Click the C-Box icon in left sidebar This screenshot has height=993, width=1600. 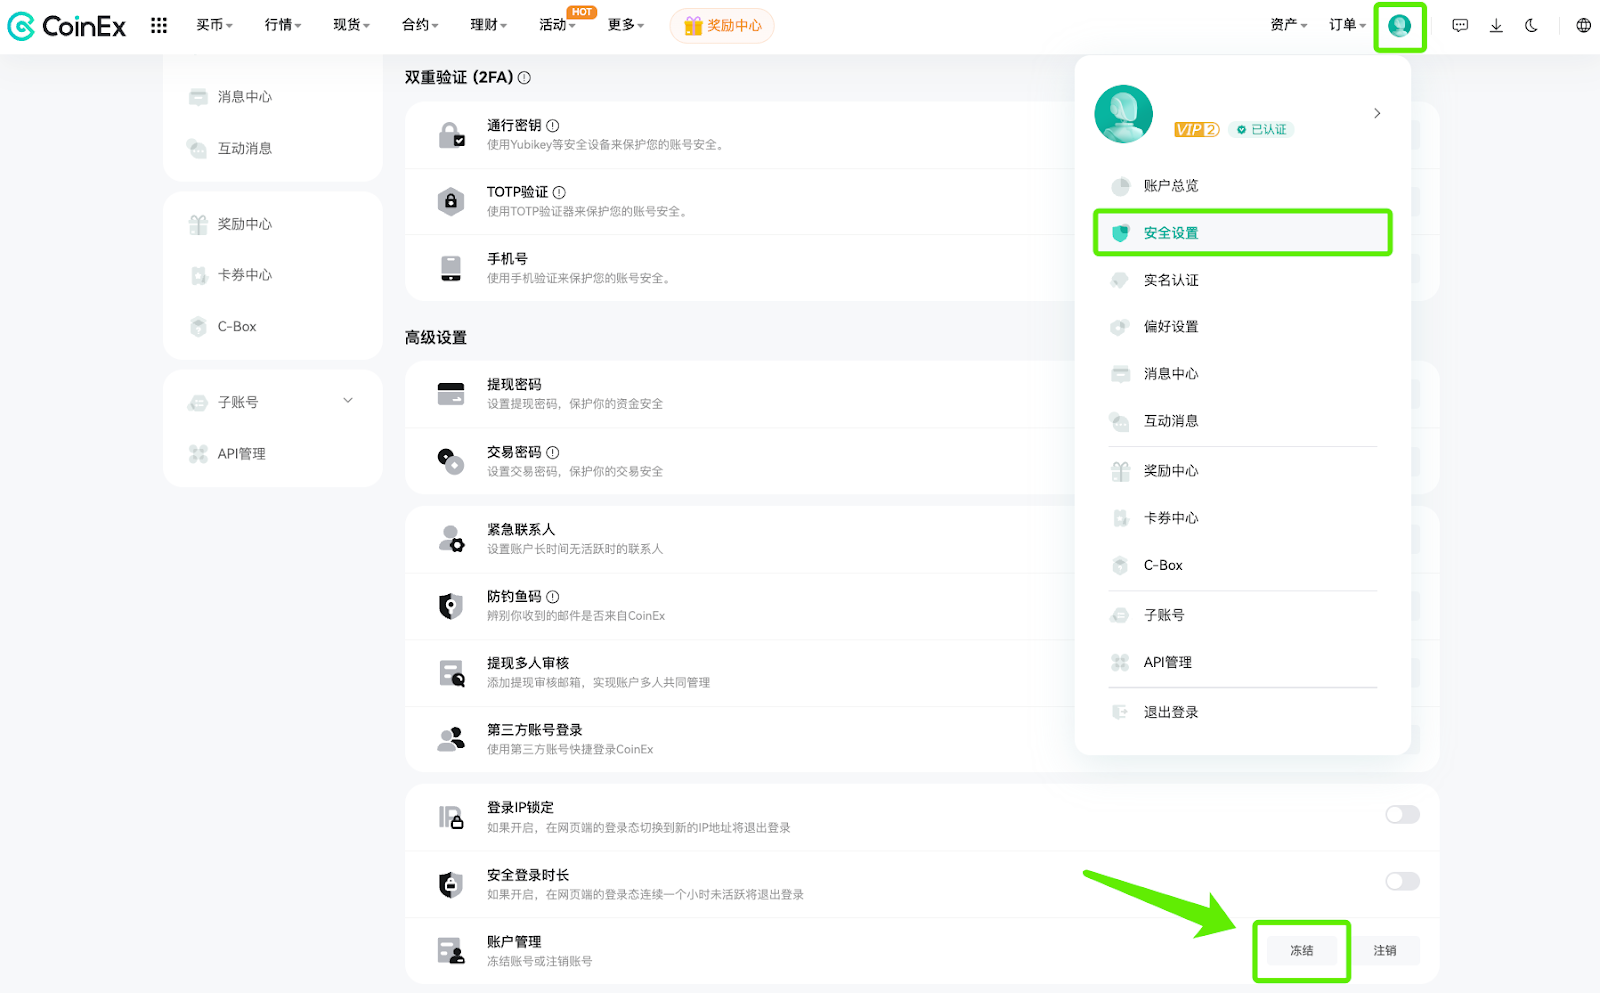197,326
